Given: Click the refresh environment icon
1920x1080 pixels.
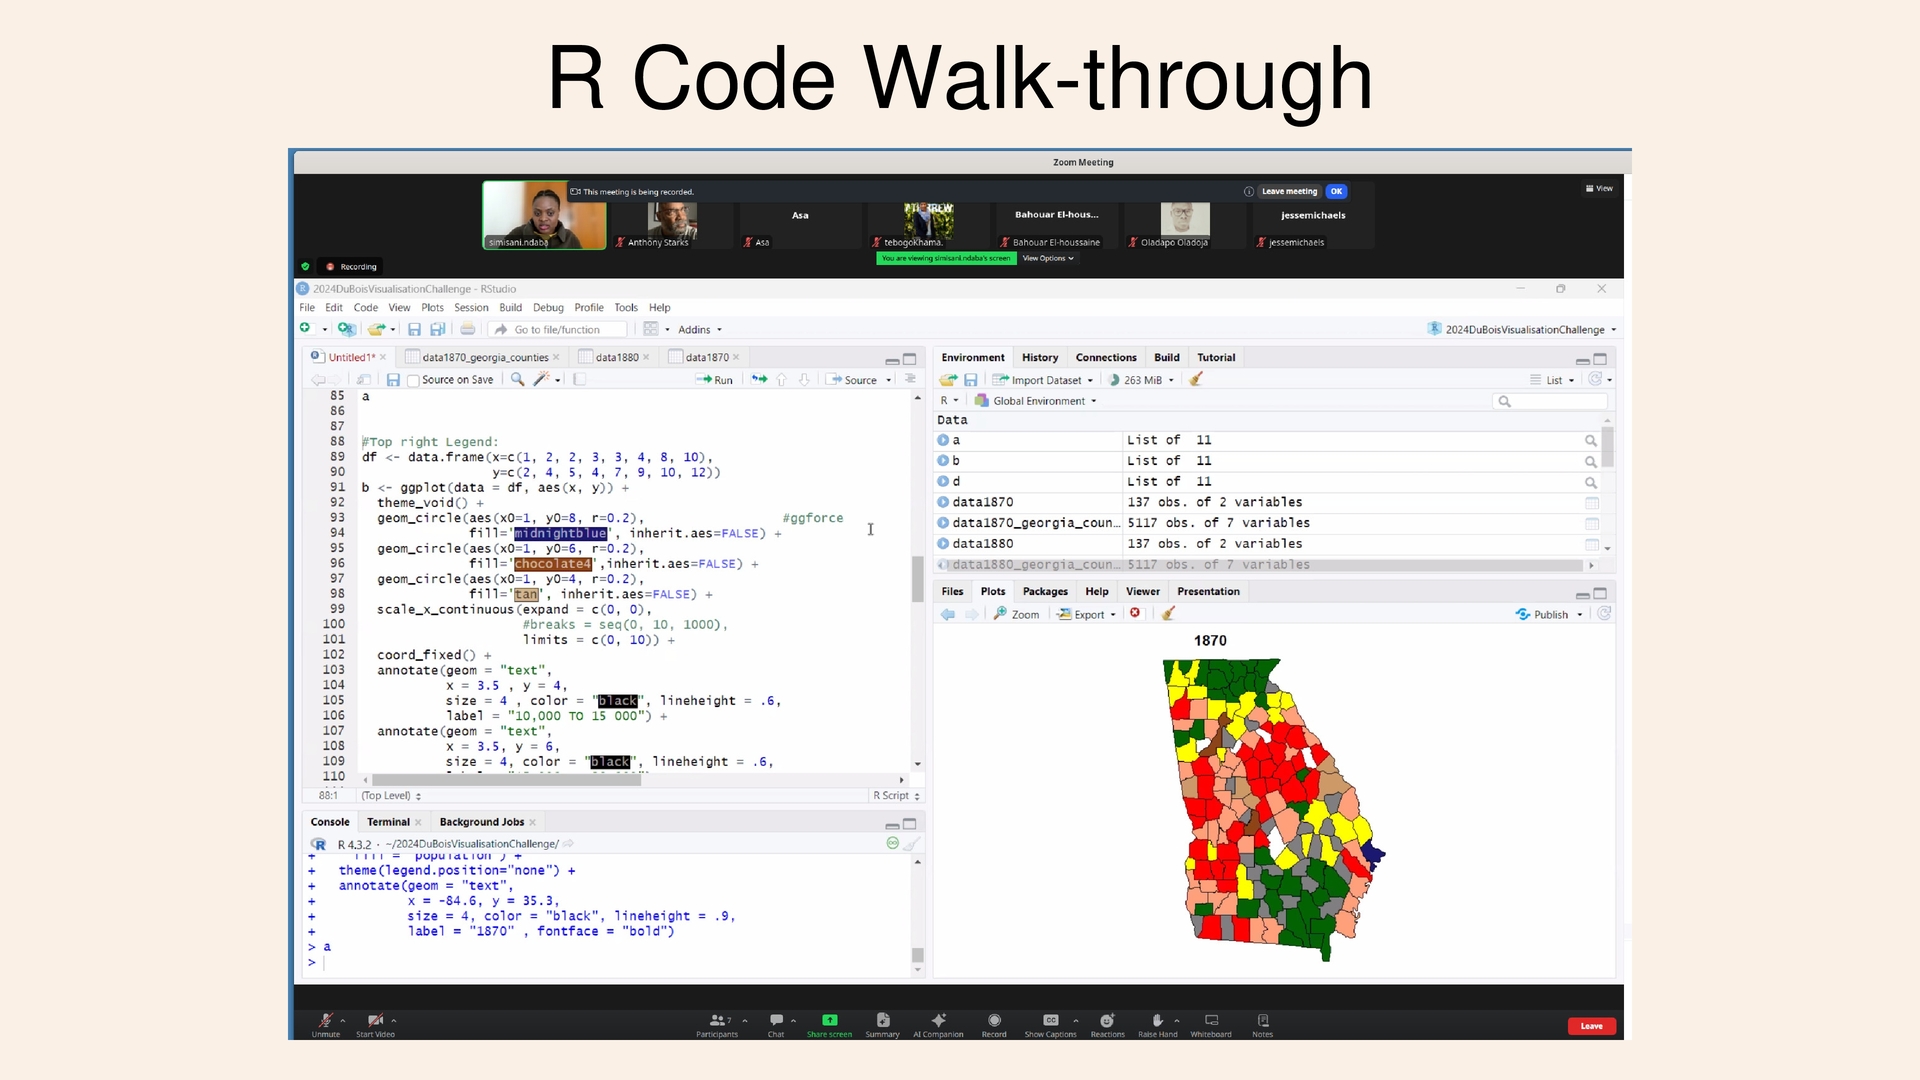Looking at the screenshot, I should pyautogui.click(x=1596, y=379).
